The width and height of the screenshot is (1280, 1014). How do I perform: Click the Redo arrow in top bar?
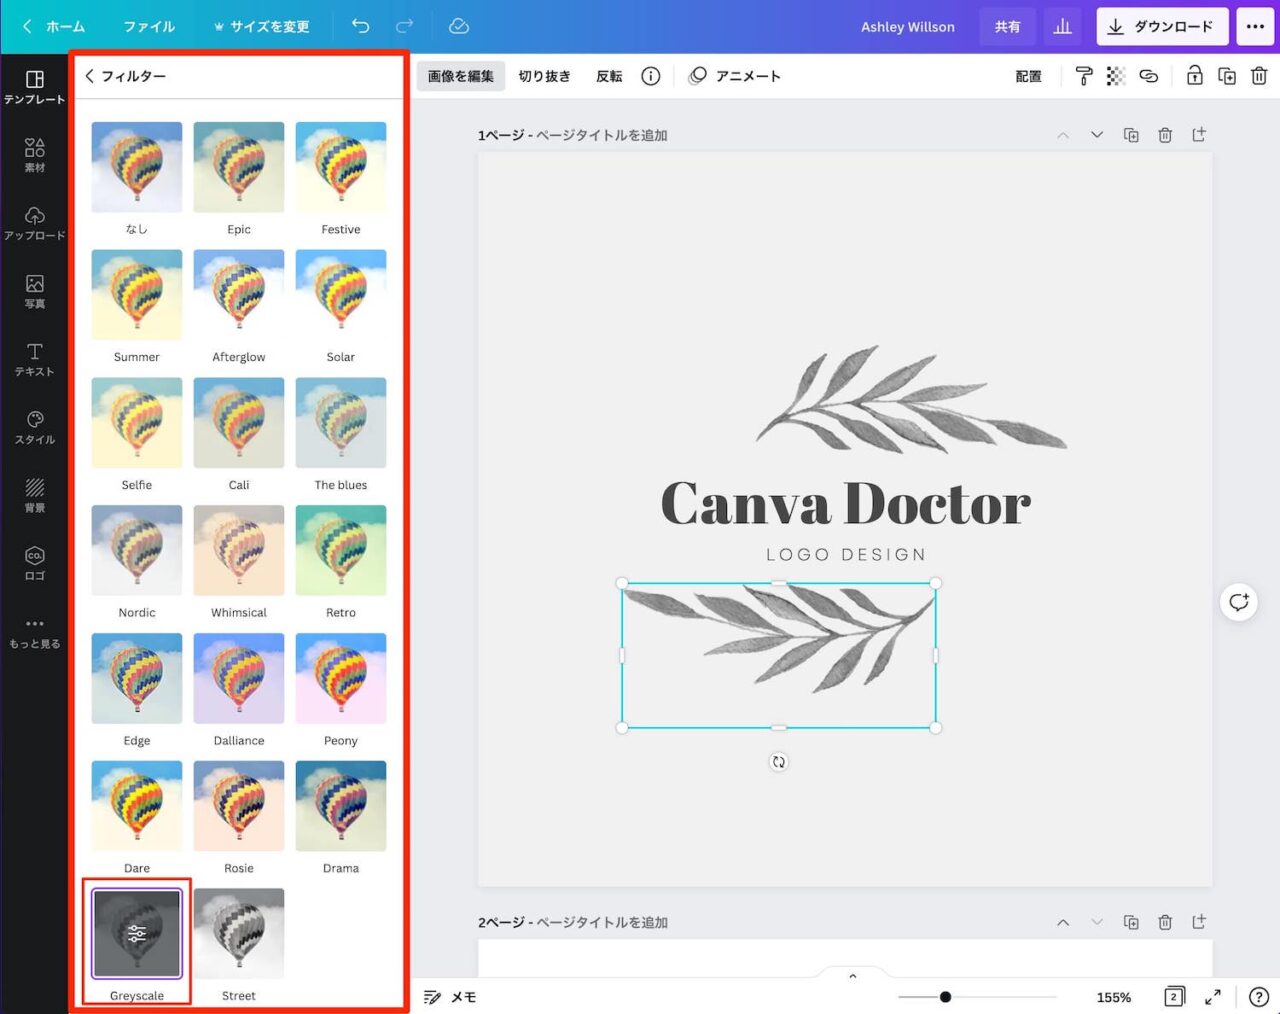coord(404,26)
